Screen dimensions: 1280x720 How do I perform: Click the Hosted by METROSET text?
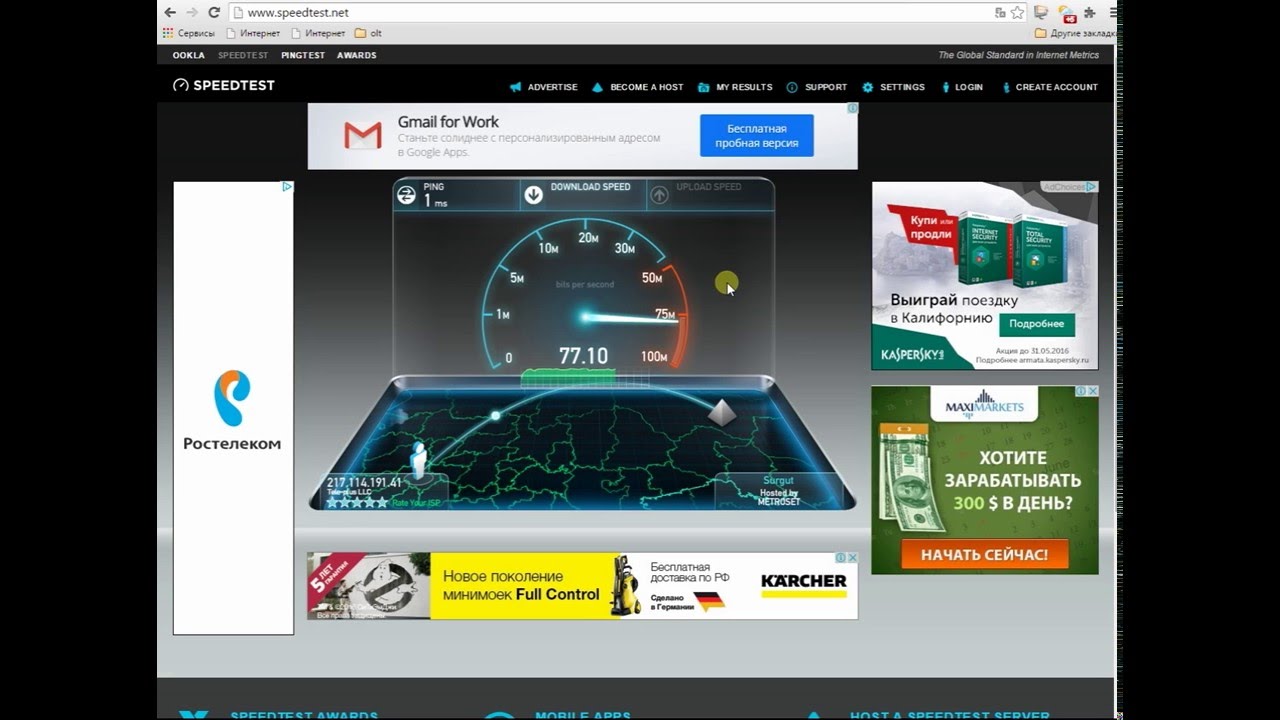[x=779, y=497]
